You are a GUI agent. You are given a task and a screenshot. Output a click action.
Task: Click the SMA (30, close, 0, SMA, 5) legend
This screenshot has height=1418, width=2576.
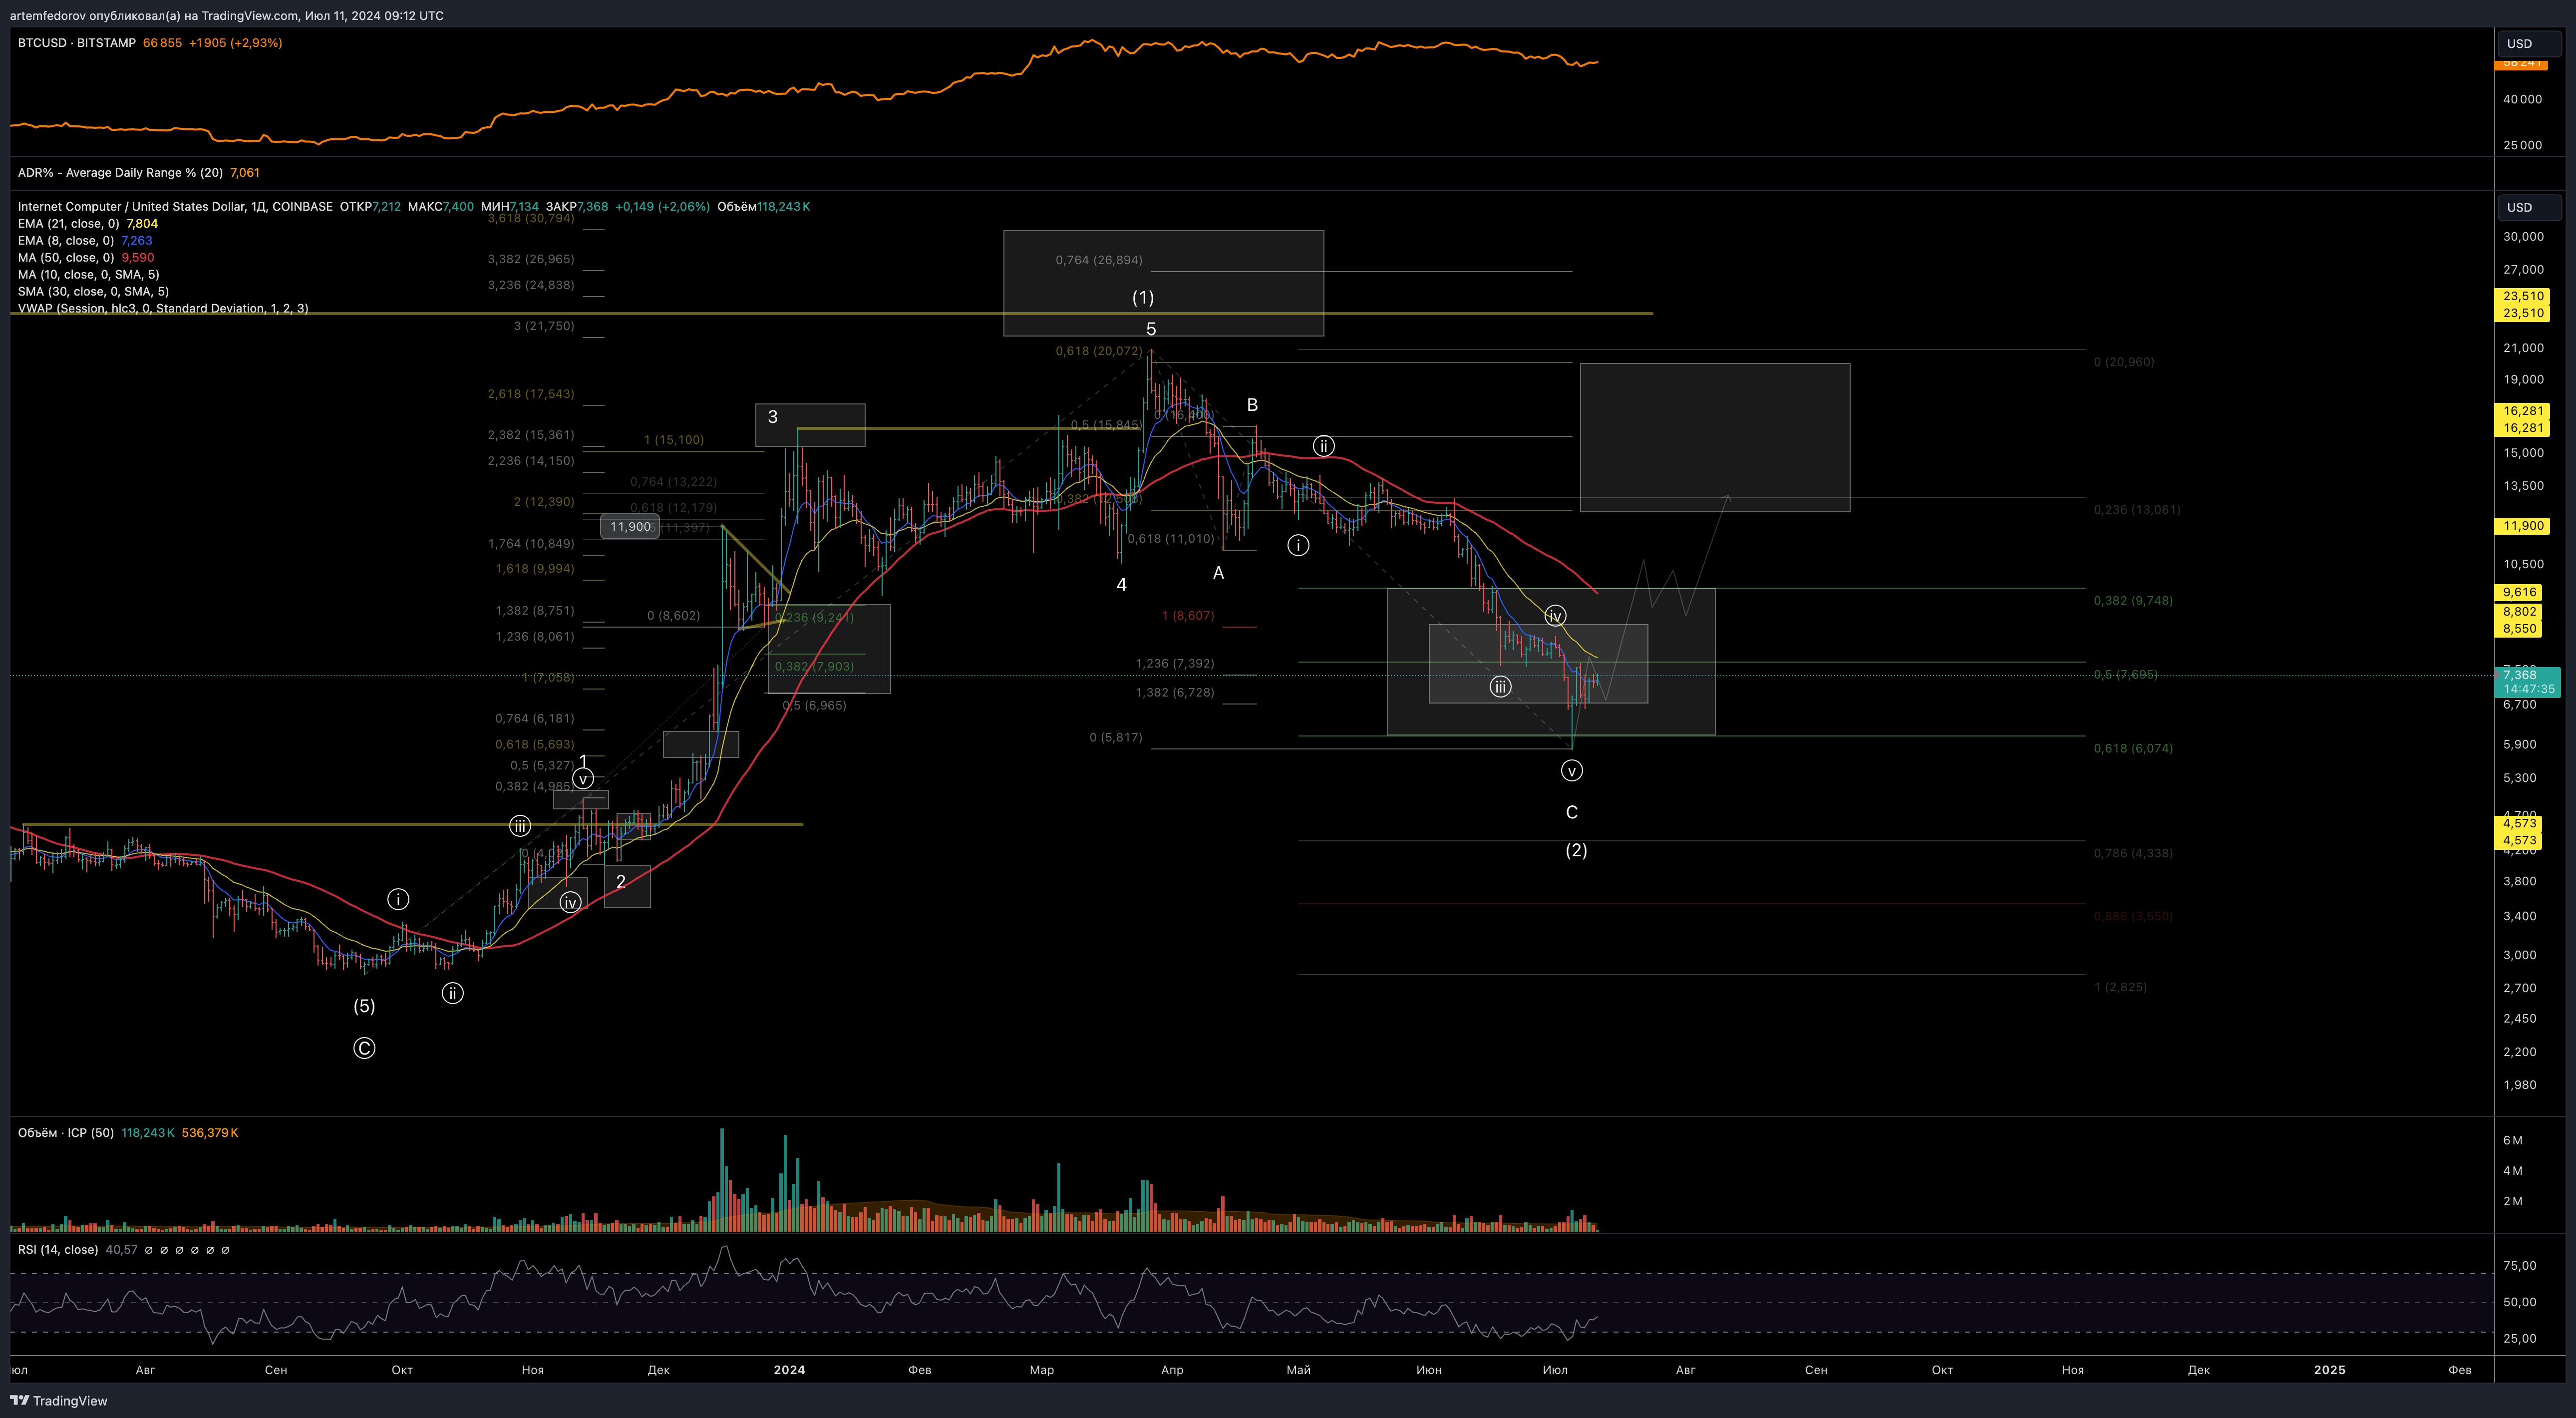pos(93,291)
